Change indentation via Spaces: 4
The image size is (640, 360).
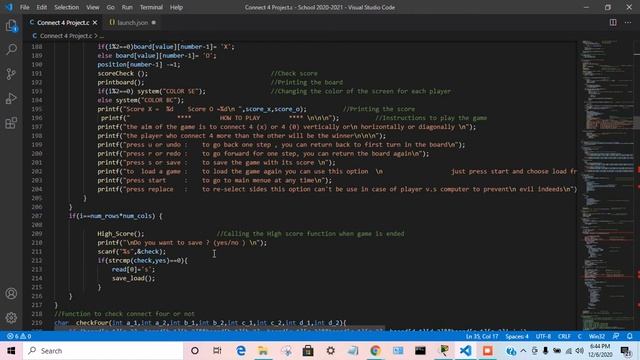coord(517,336)
